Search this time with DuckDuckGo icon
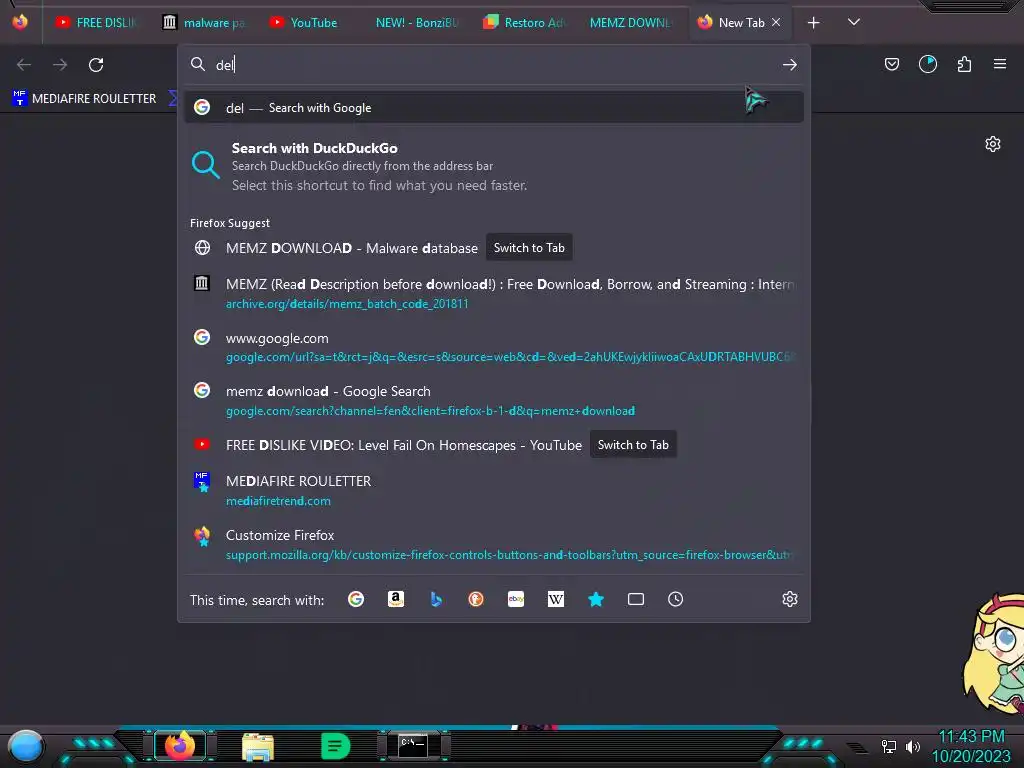 point(476,599)
